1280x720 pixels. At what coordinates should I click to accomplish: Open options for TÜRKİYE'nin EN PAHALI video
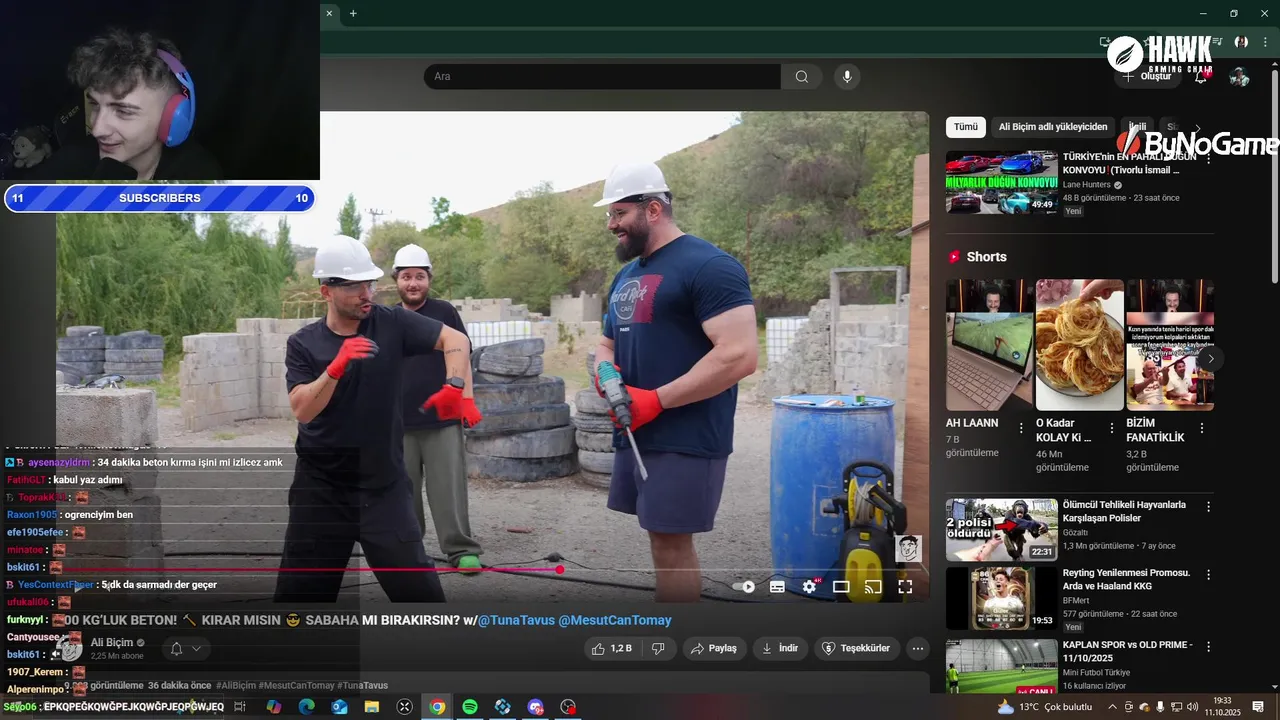(x=1208, y=158)
